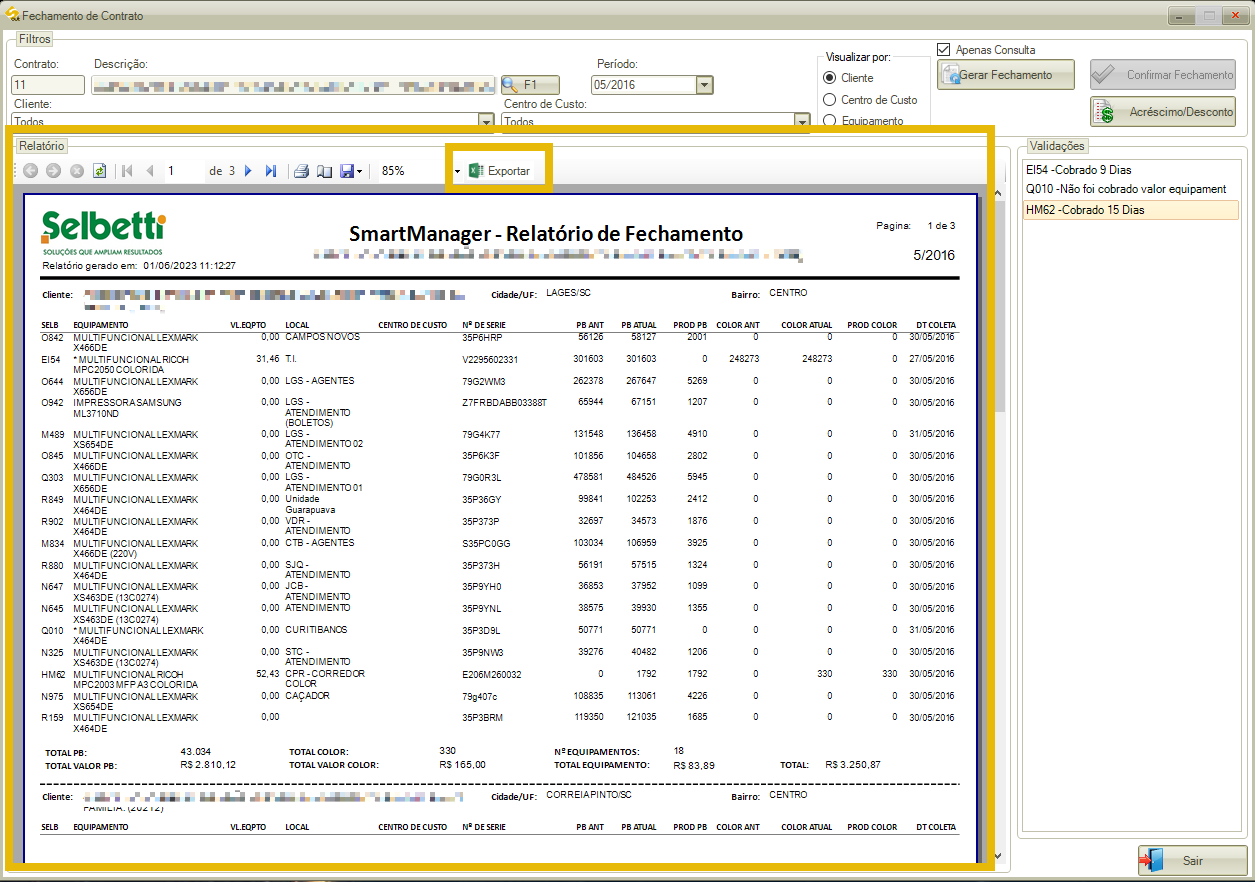The width and height of the screenshot is (1255, 882).
Task: Select the Centro de Custo radio option
Action: tap(829, 100)
